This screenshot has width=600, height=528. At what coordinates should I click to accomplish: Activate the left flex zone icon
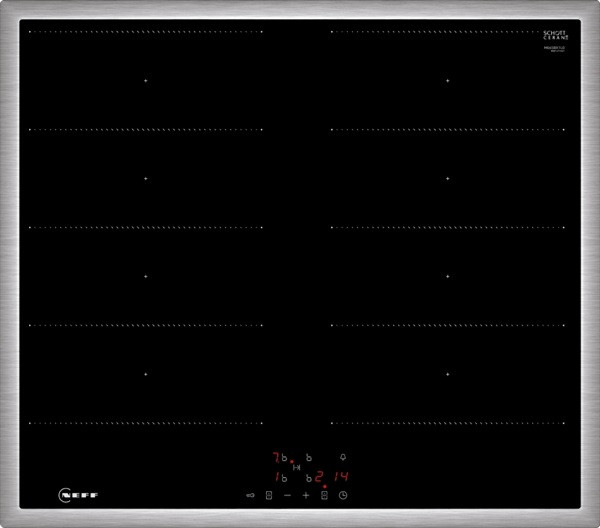pyautogui.click(x=269, y=495)
